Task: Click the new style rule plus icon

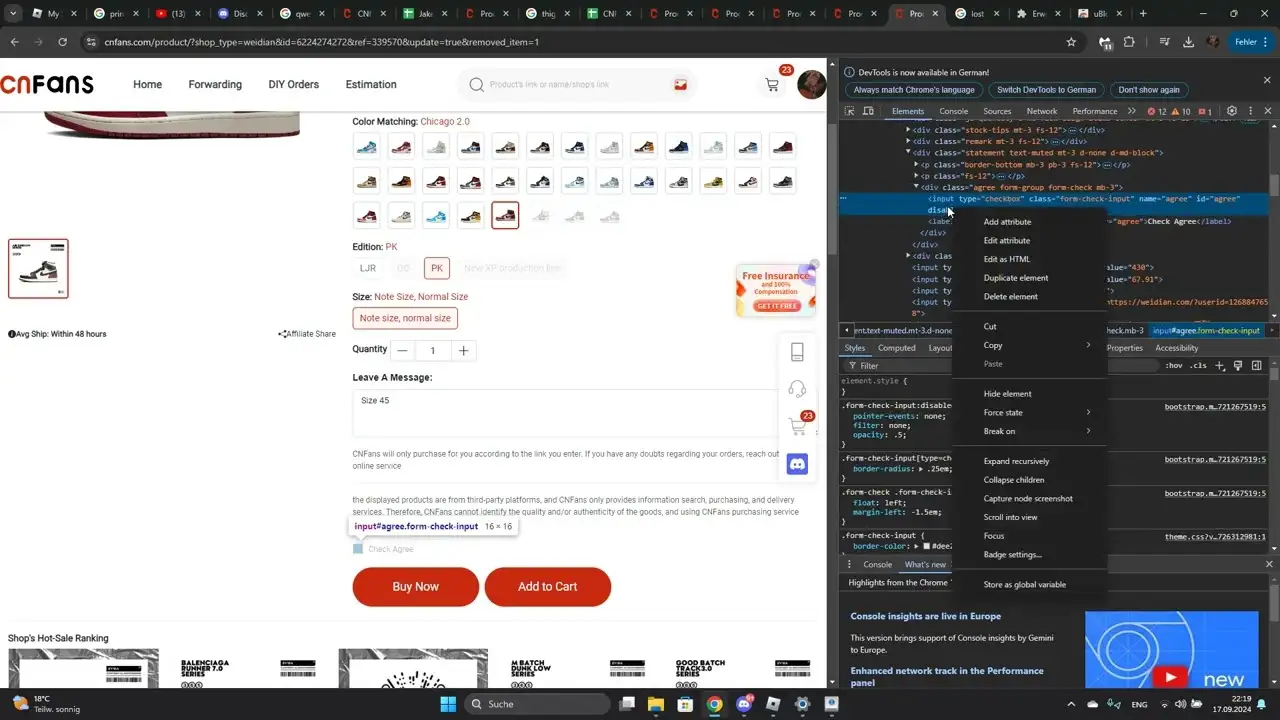Action: 1220,366
